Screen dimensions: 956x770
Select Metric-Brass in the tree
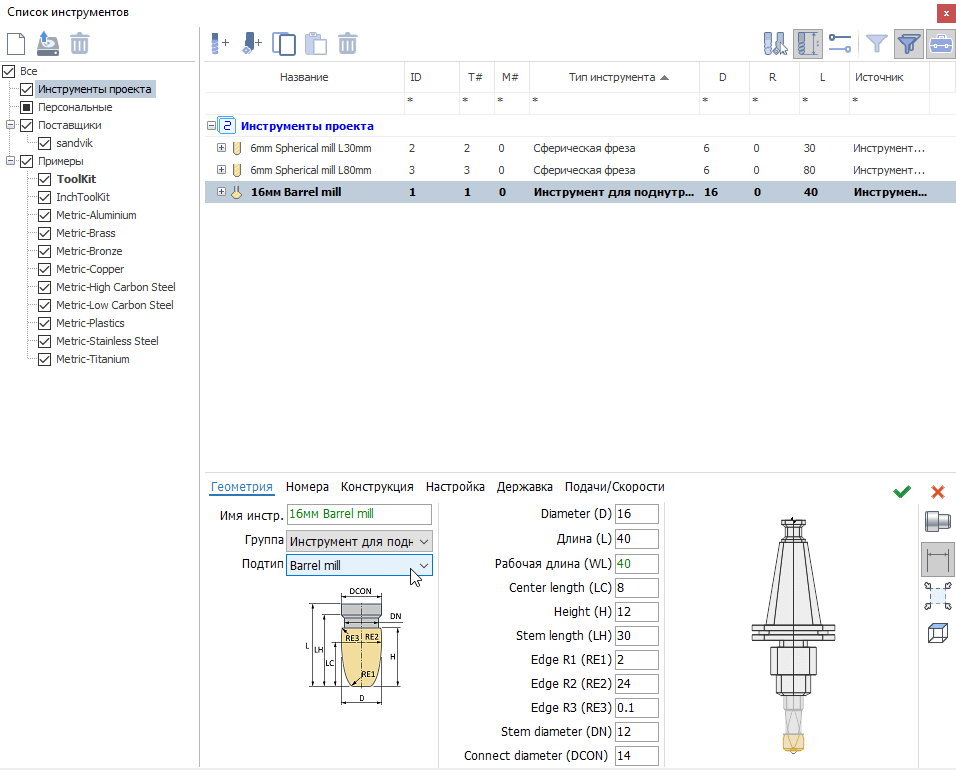tap(85, 233)
